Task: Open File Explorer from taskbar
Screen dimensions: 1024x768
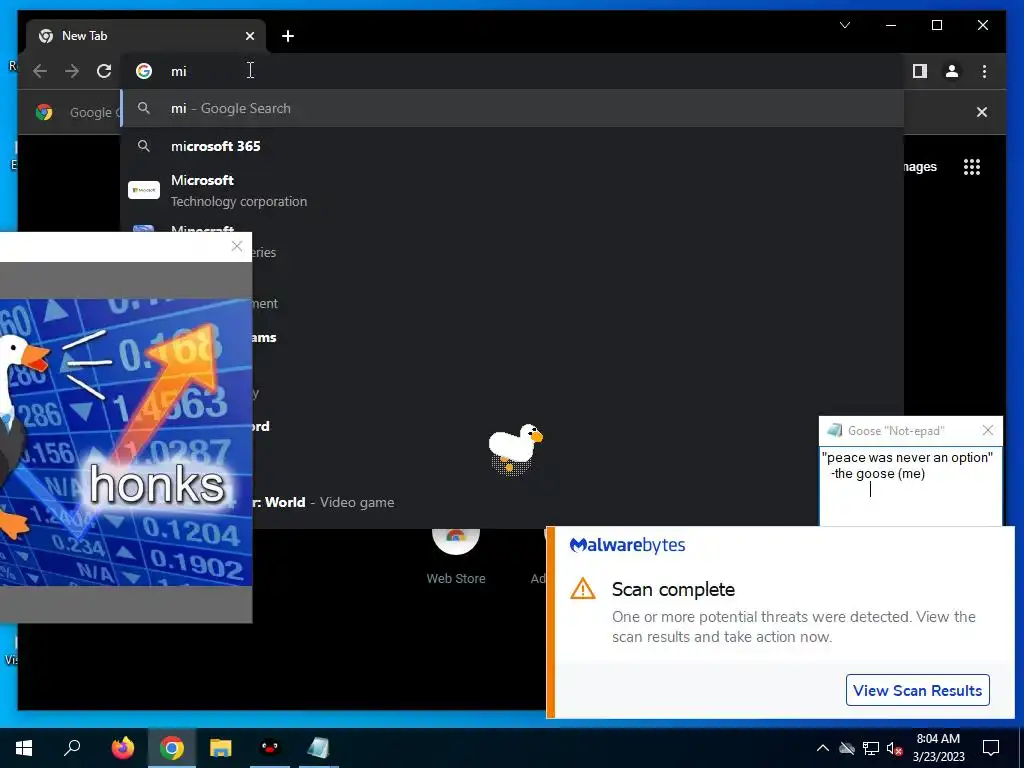Action: (221, 748)
